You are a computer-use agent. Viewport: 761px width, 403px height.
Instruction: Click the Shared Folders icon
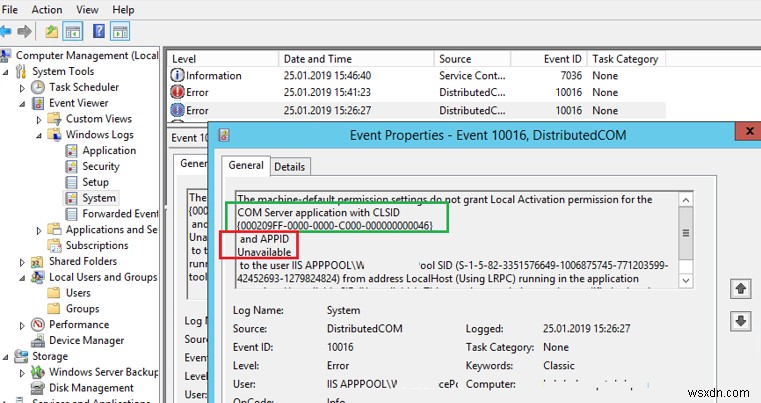coord(37,262)
